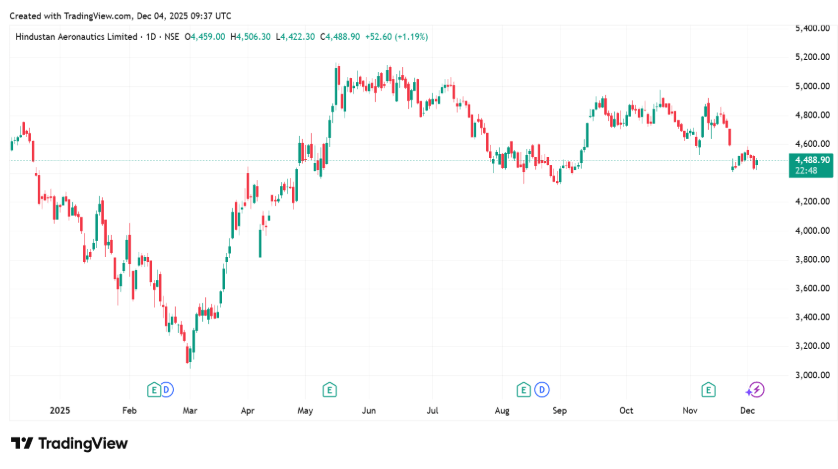
Task: Click the February dividend D marker
Action: click(x=167, y=389)
